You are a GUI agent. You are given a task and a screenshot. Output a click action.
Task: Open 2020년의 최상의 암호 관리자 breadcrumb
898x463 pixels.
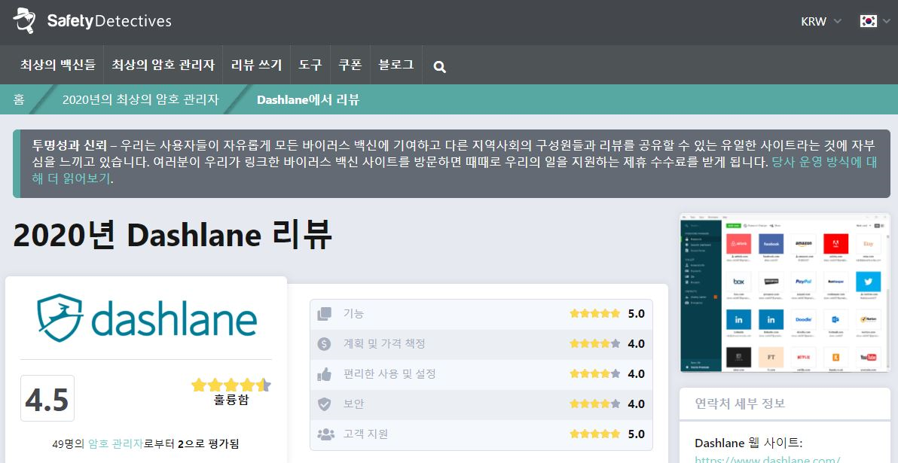click(140, 99)
